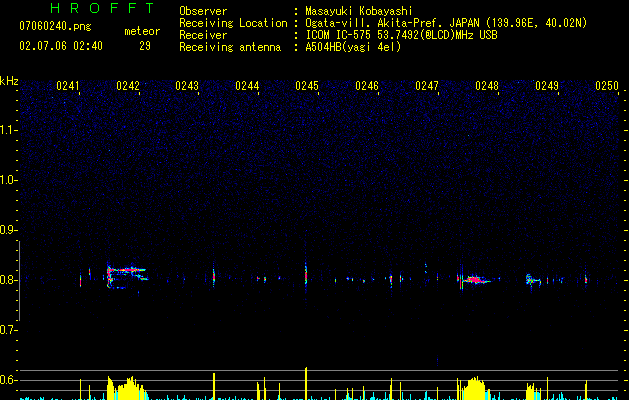Screen dimensions: 629x400
Task: Click the meteor label above the count
Action: pos(142,31)
